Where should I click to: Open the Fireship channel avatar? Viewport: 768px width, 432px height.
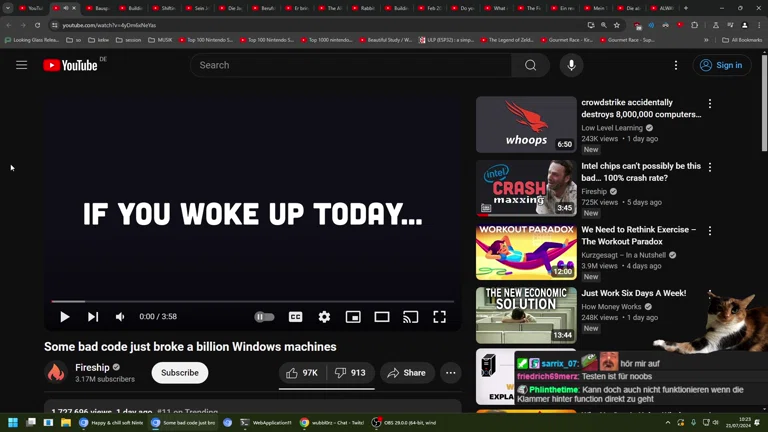pyautogui.click(x=56, y=373)
